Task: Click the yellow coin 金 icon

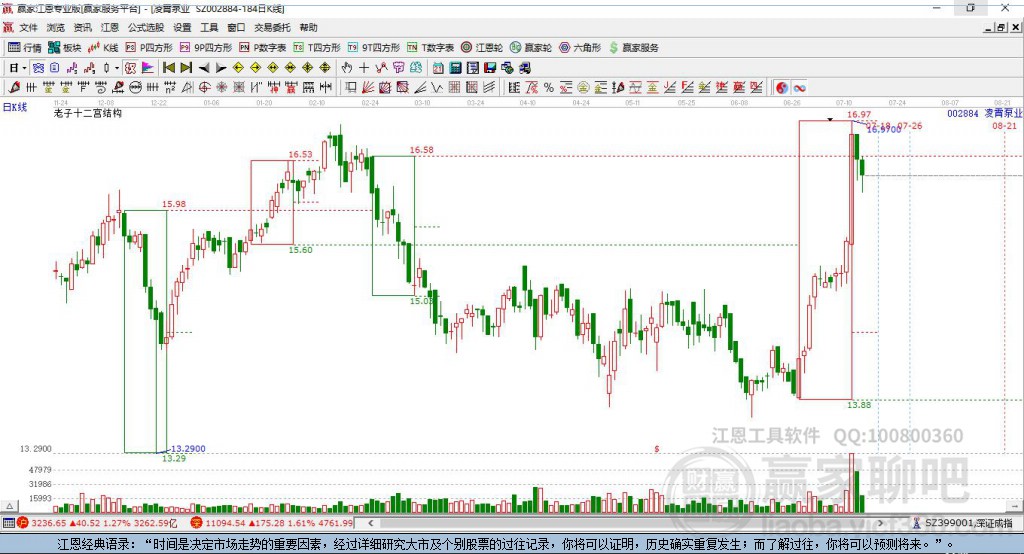Action: (583, 88)
